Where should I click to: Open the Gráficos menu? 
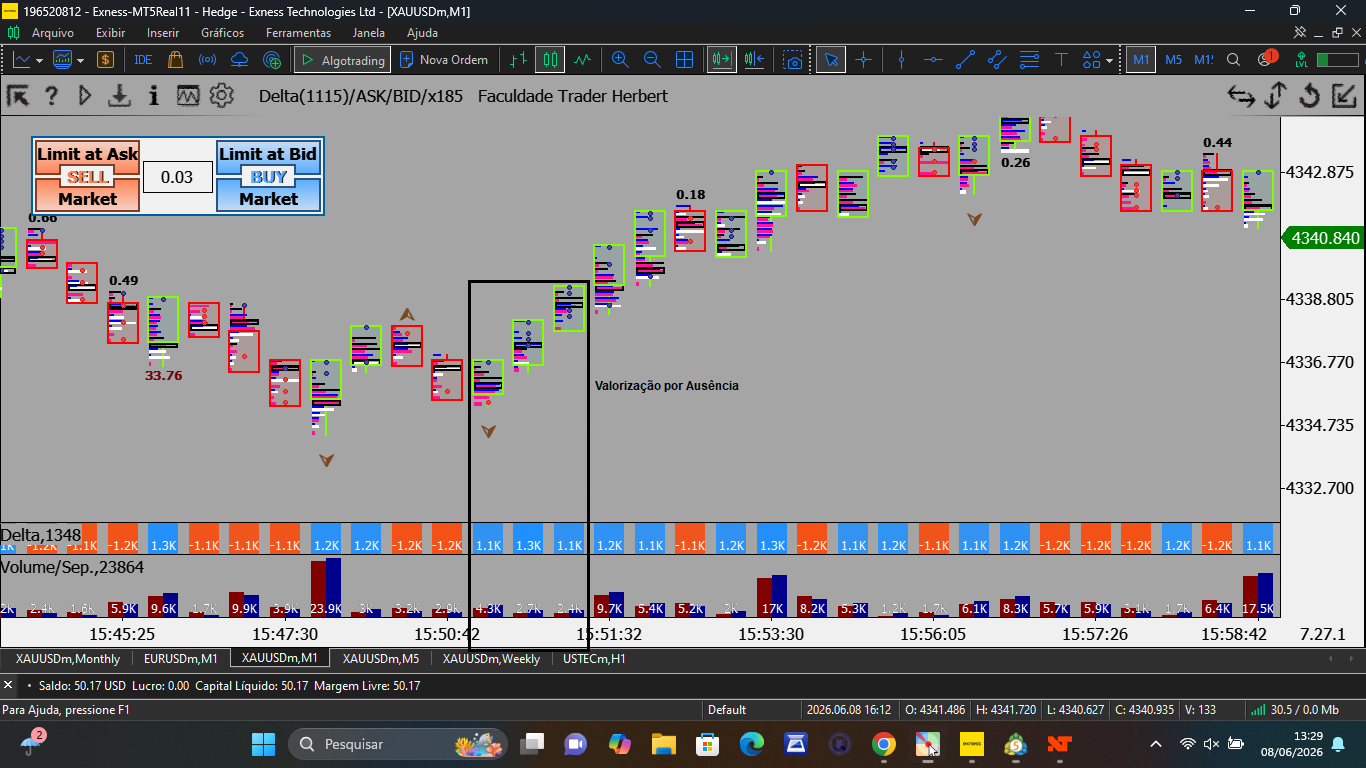222,33
